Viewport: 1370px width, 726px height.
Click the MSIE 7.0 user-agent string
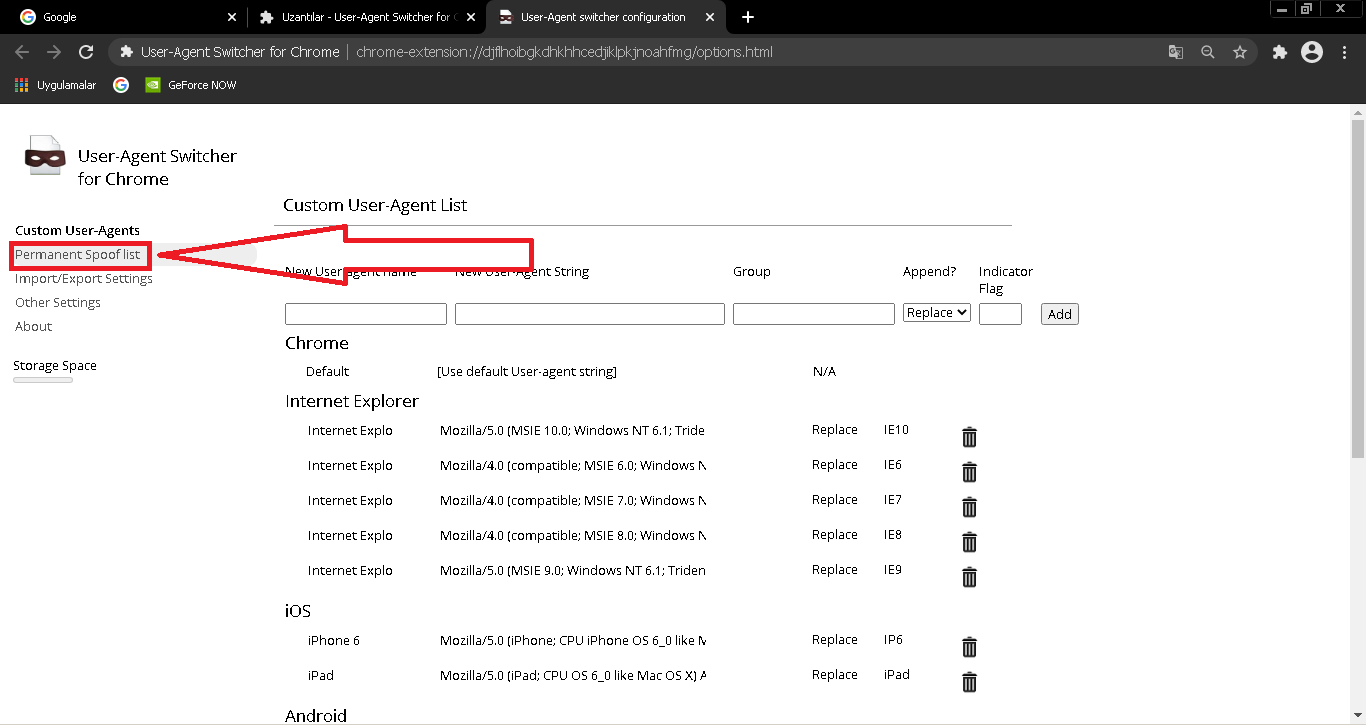coord(573,501)
